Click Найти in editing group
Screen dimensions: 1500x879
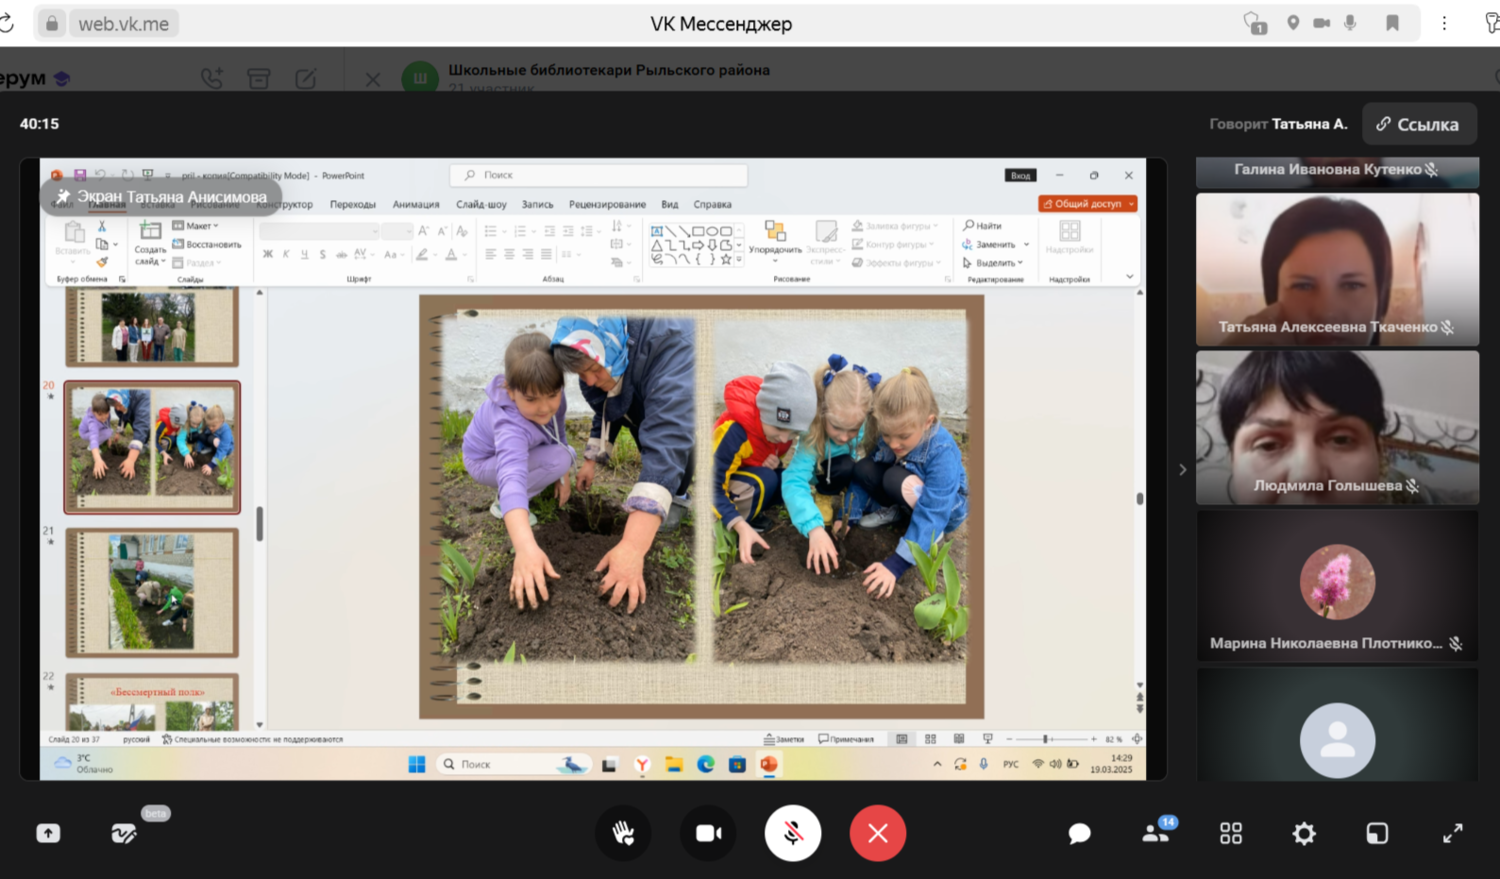pos(982,226)
